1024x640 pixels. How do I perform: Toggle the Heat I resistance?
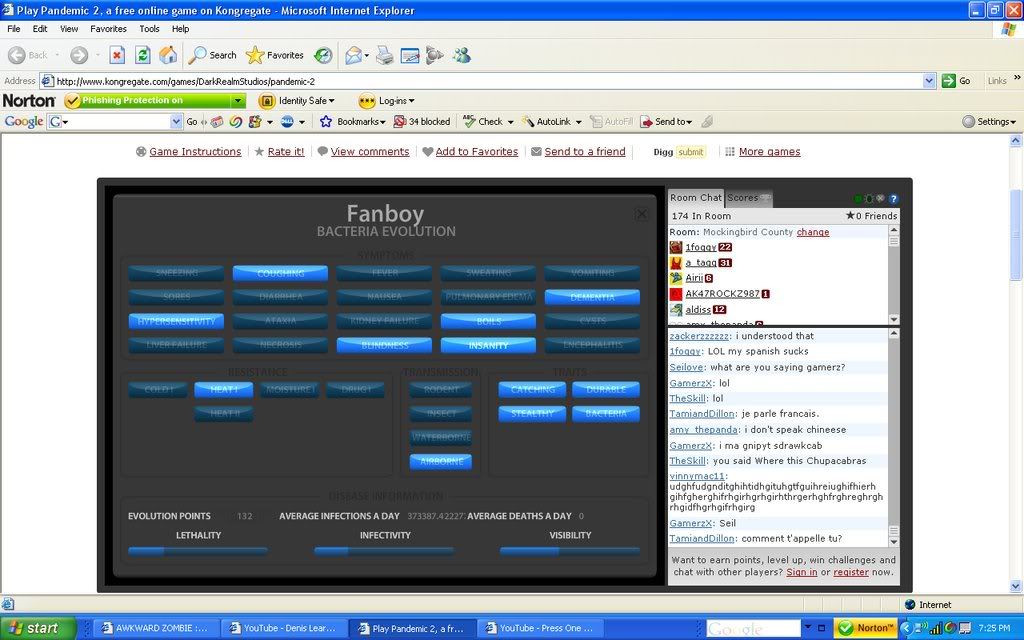[224, 390]
